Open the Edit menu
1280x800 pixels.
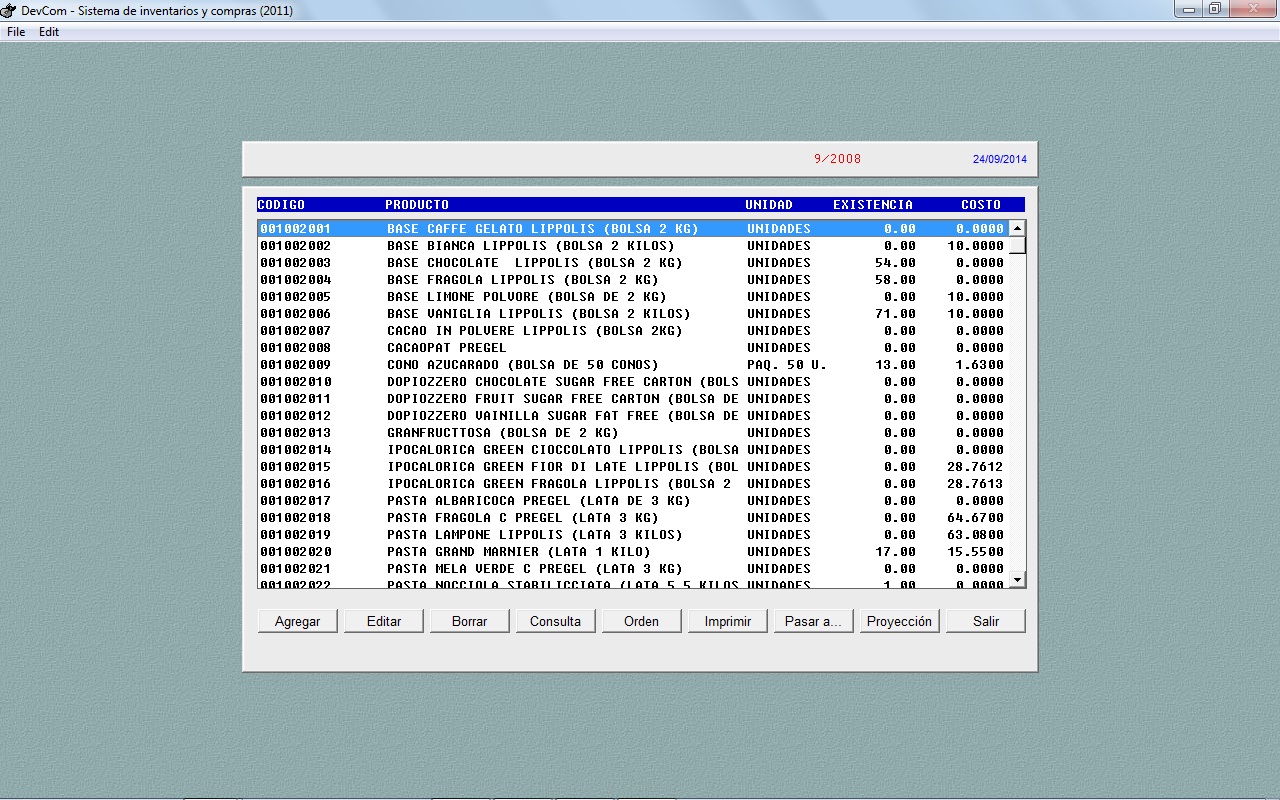coord(49,32)
